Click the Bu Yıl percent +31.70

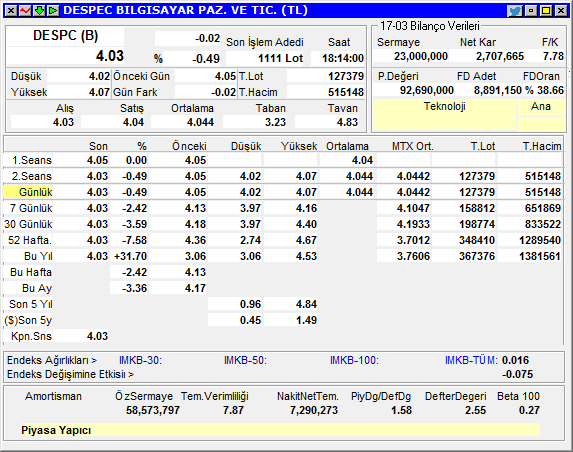130,256
